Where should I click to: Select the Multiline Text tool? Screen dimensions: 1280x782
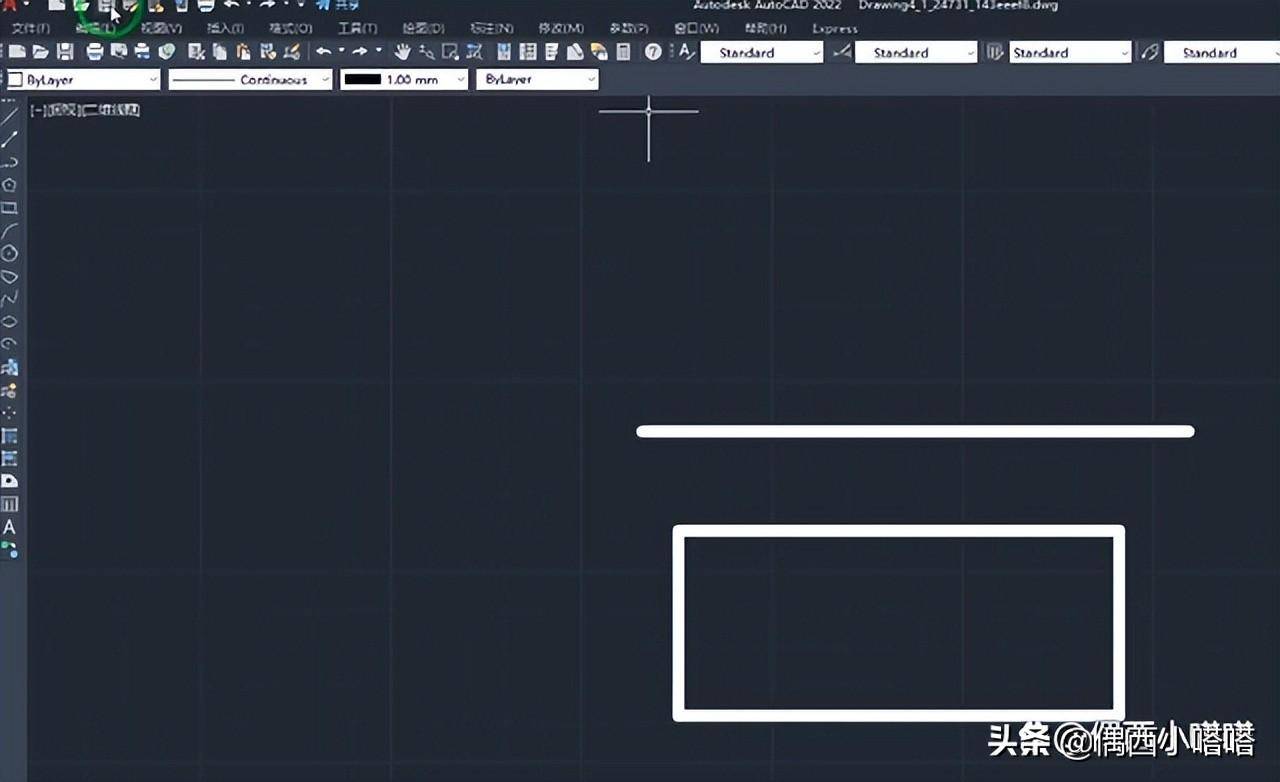point(10,527)
